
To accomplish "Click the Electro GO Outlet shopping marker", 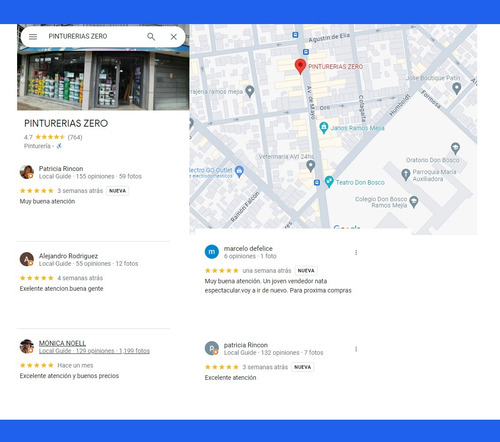I will point(239,171).
